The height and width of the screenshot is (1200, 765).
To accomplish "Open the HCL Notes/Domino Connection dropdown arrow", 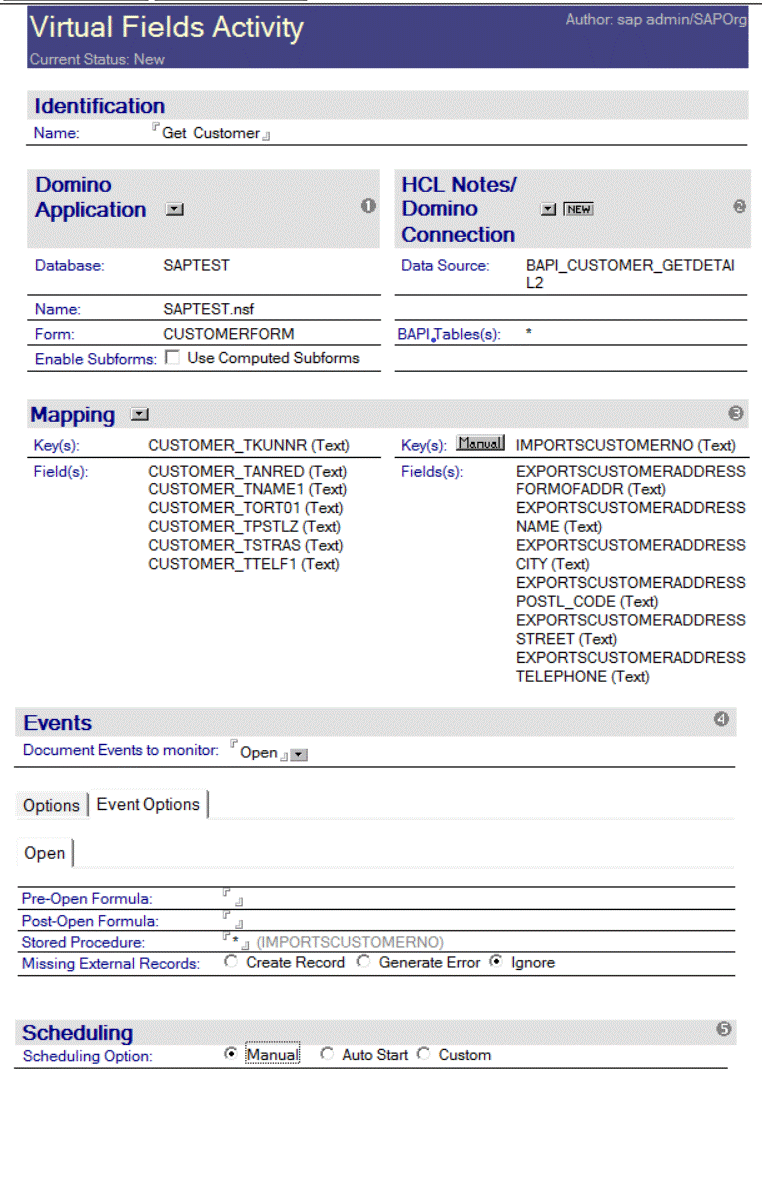I will (548, 209).
